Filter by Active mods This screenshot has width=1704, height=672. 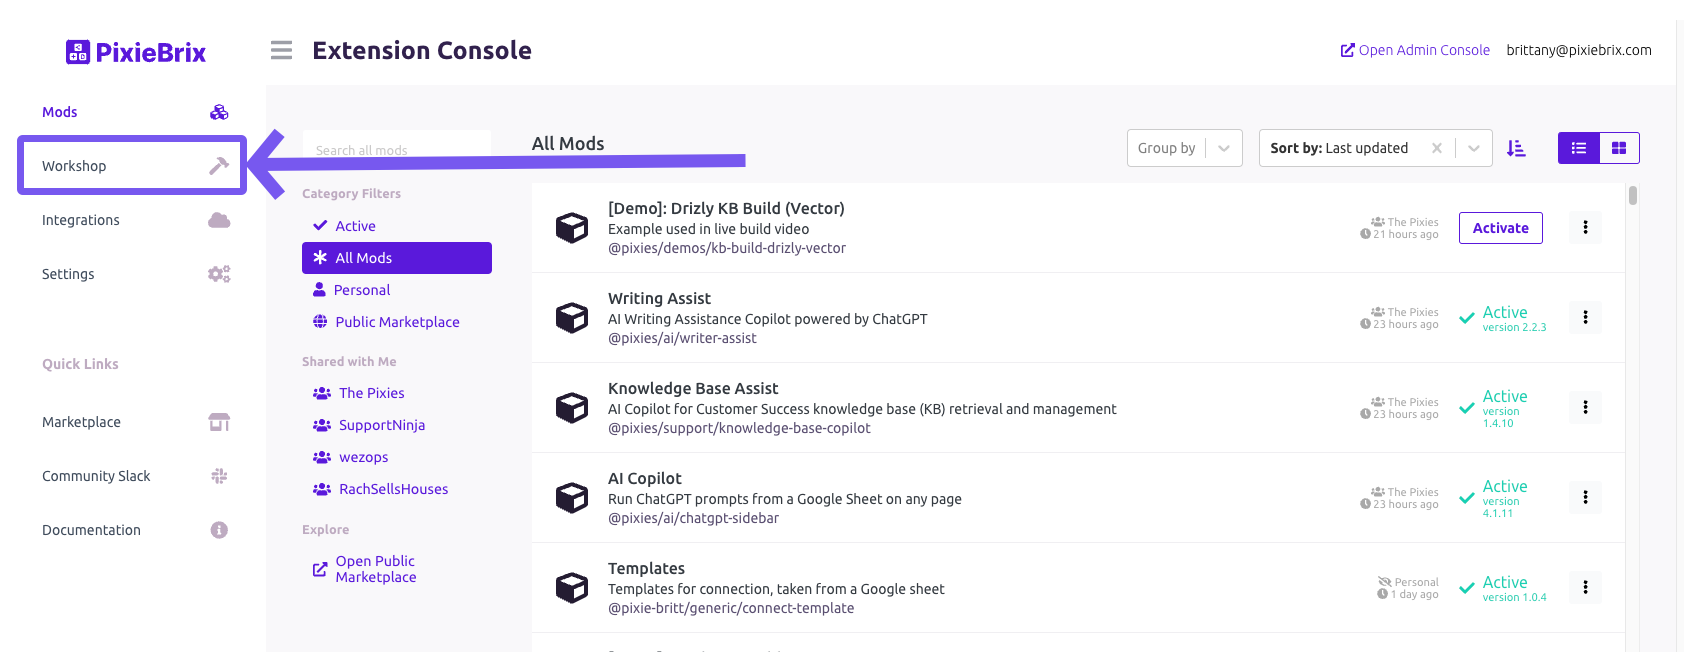tap(397, 226)
